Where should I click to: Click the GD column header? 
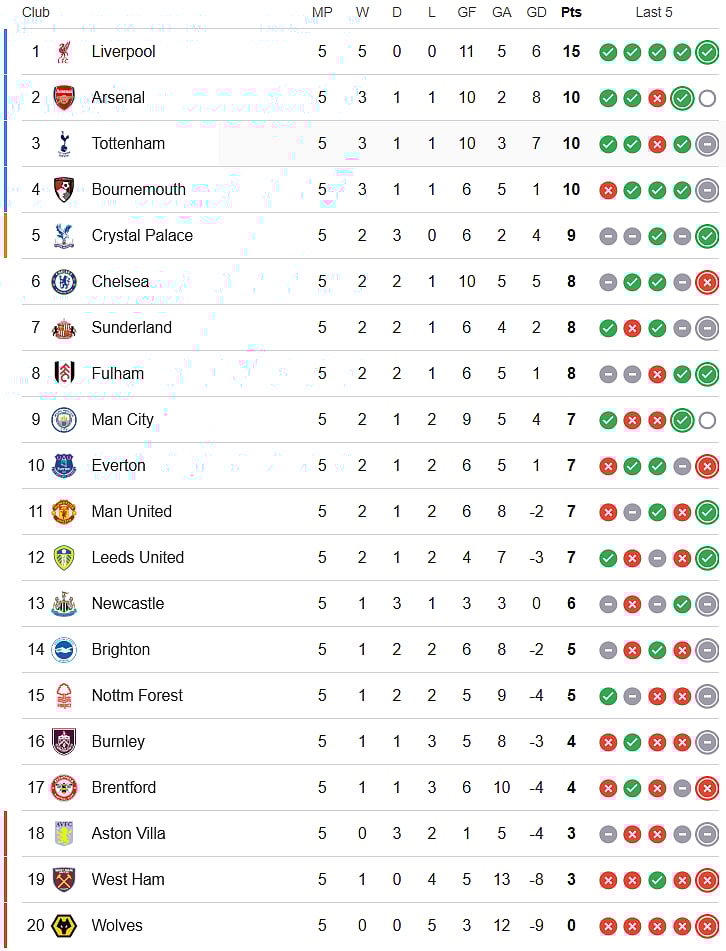pos(536,12)
